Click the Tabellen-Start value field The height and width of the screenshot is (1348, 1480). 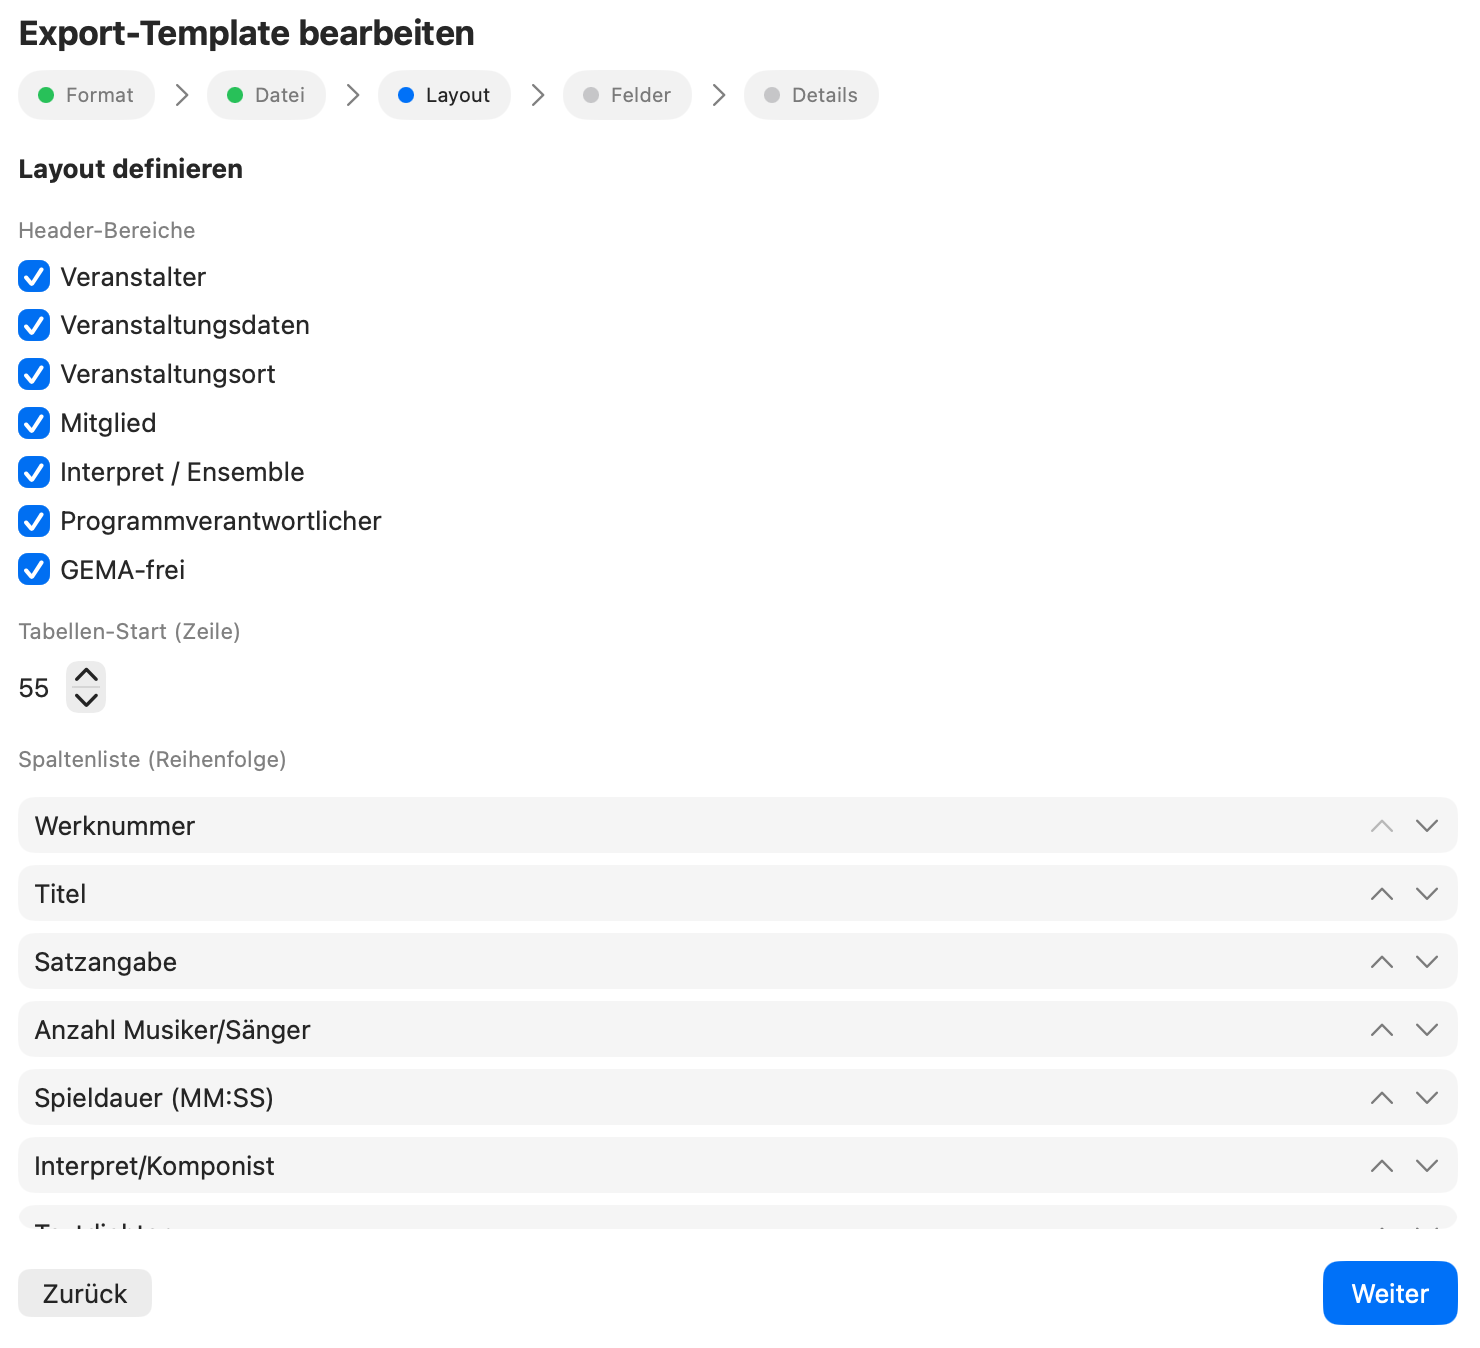34,687
